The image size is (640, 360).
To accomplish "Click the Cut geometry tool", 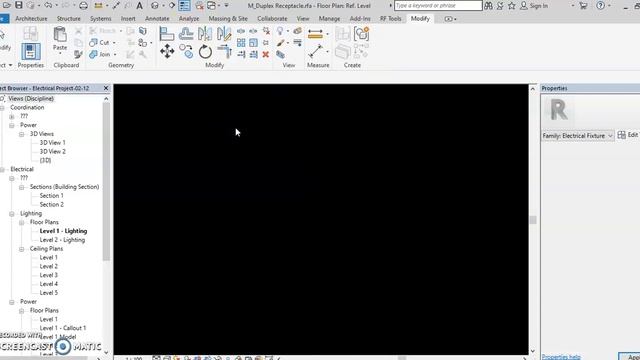I will tap(100, 42).
